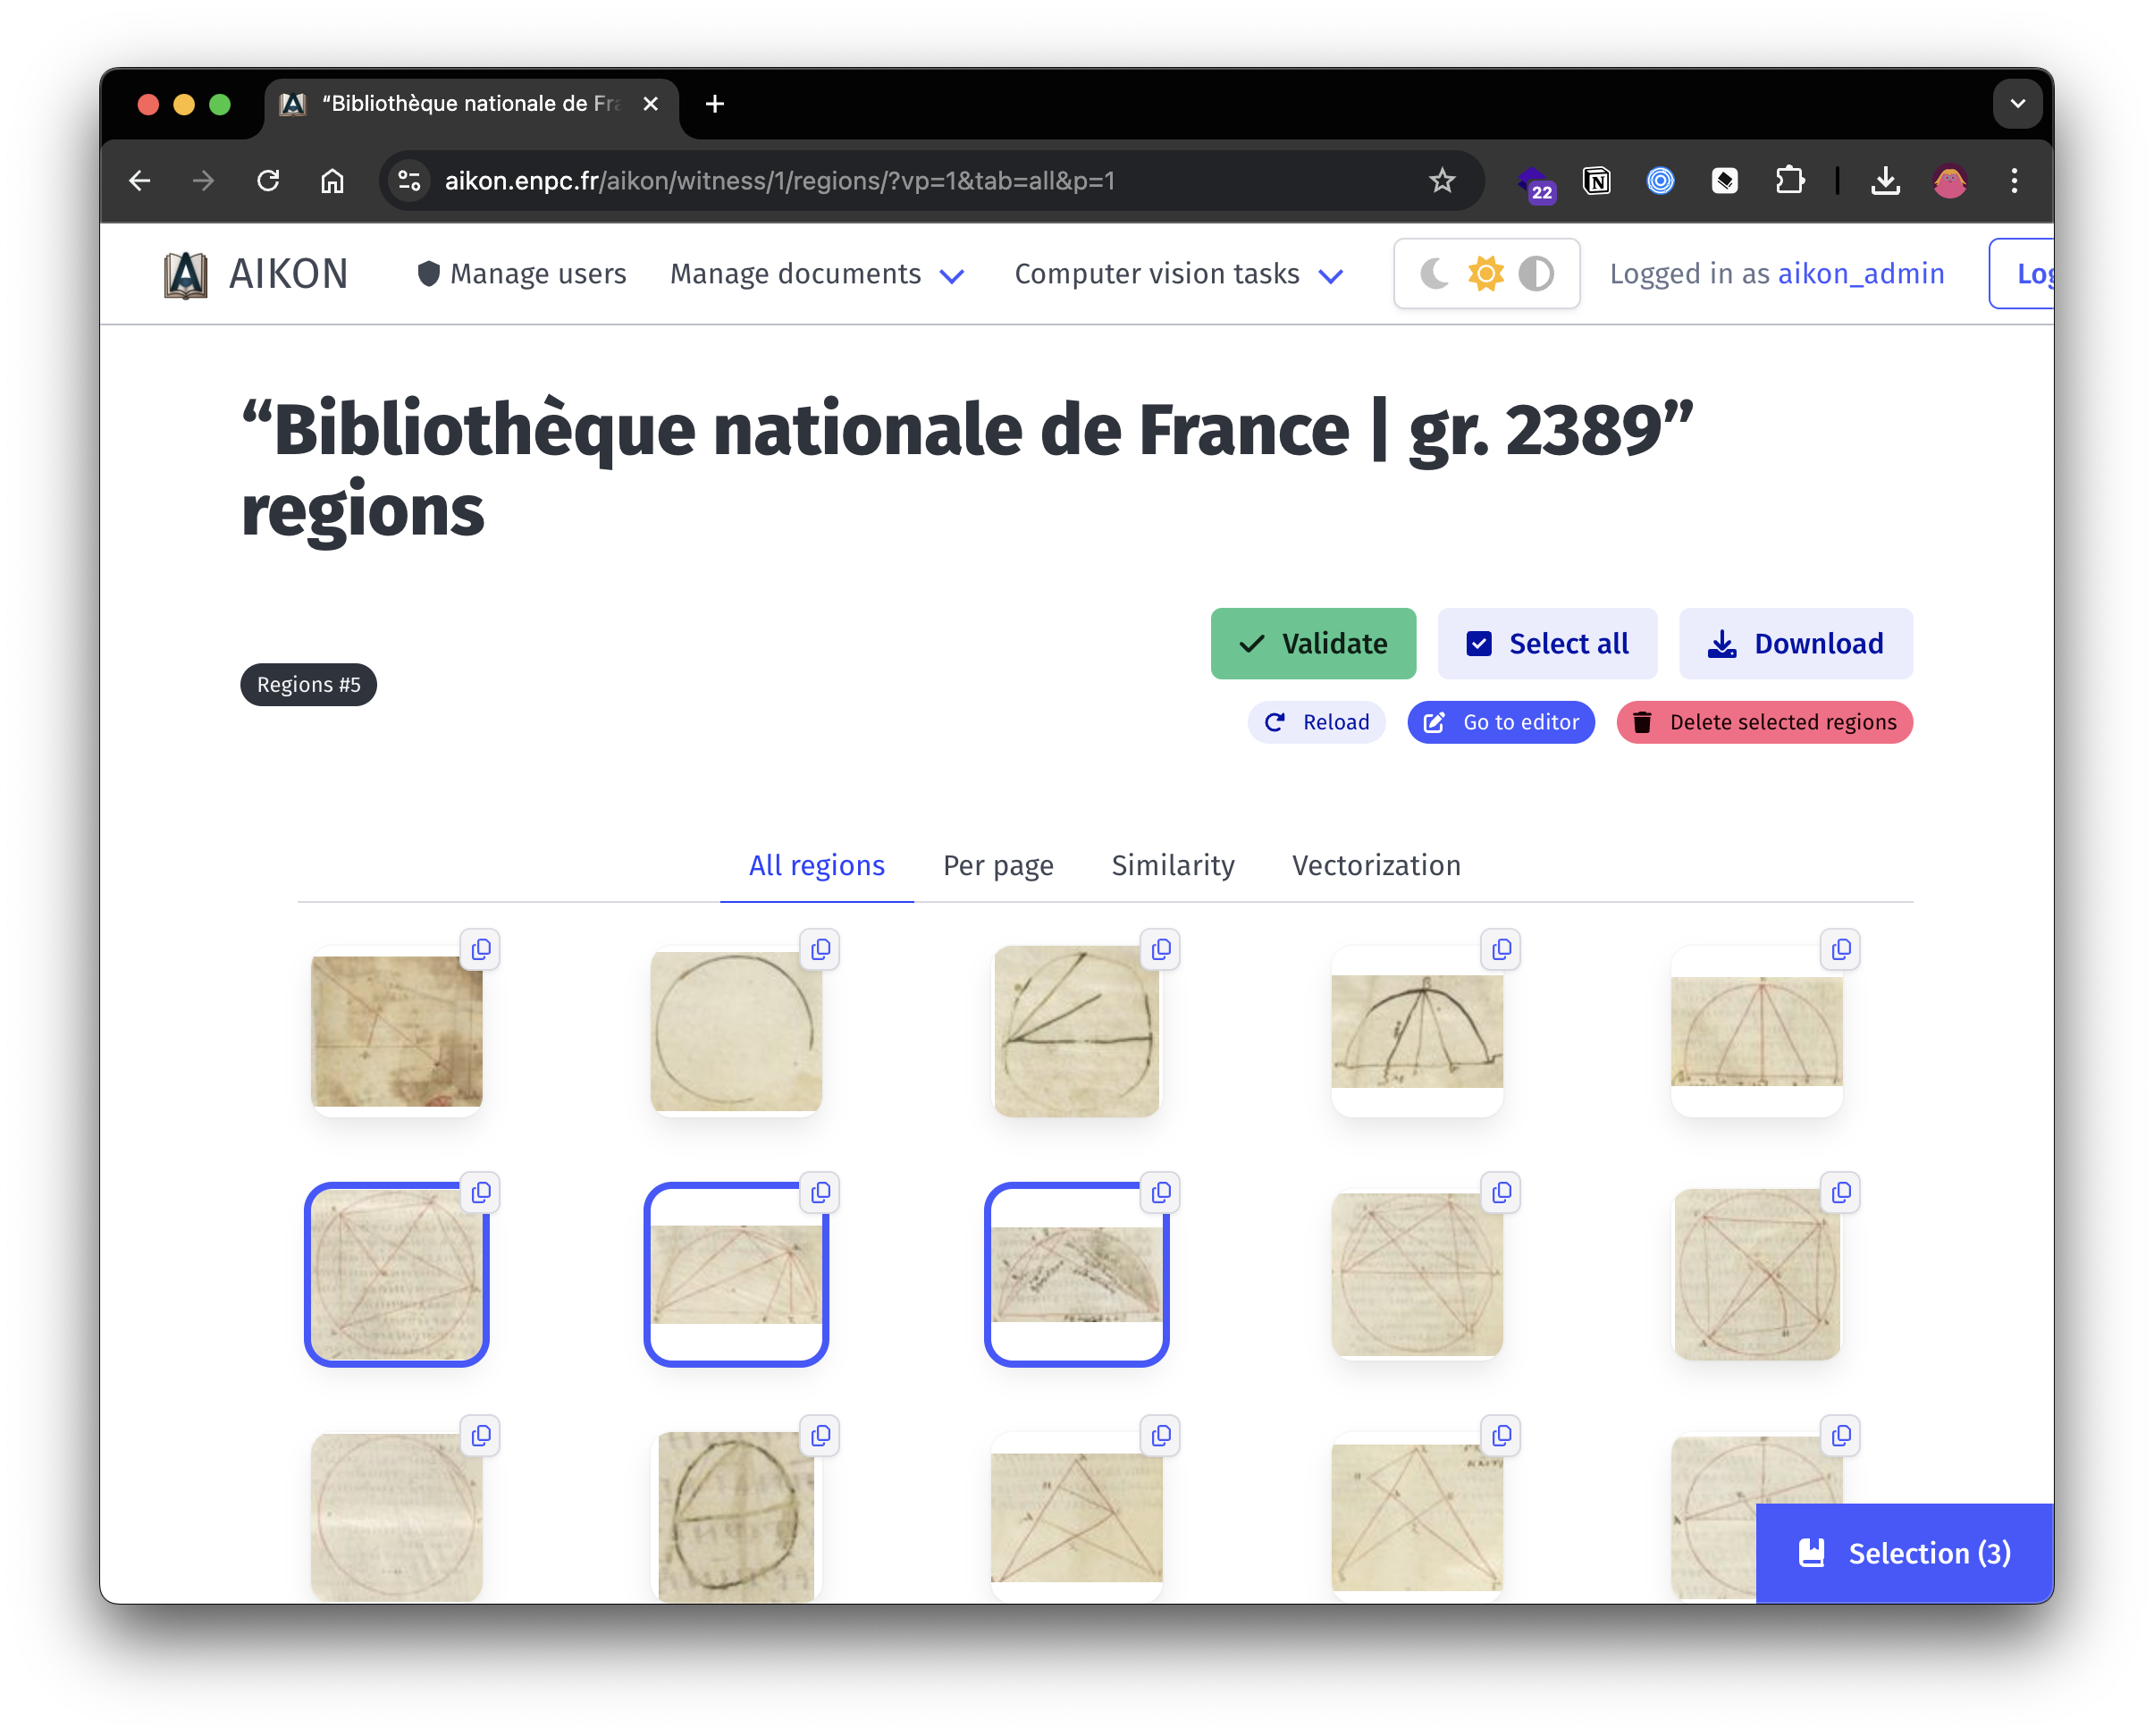Open the tab search dropdown arrow
The width and height of the screenshot is (2154, 1736).
[2017, 104]
